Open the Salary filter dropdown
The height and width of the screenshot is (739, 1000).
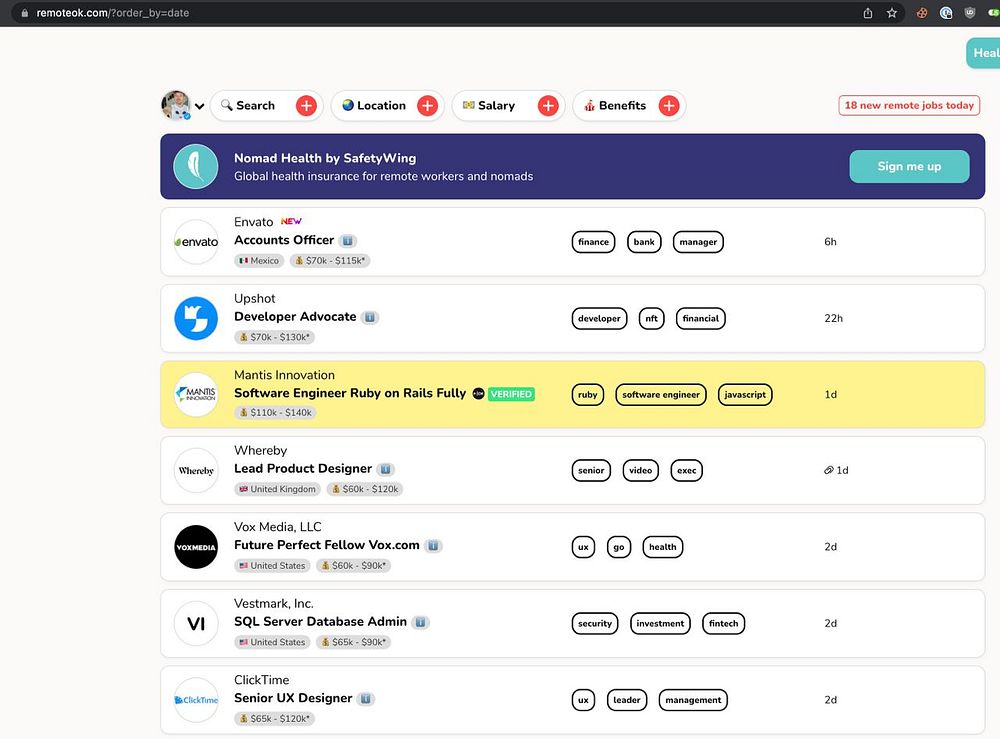tap(508, 106)
